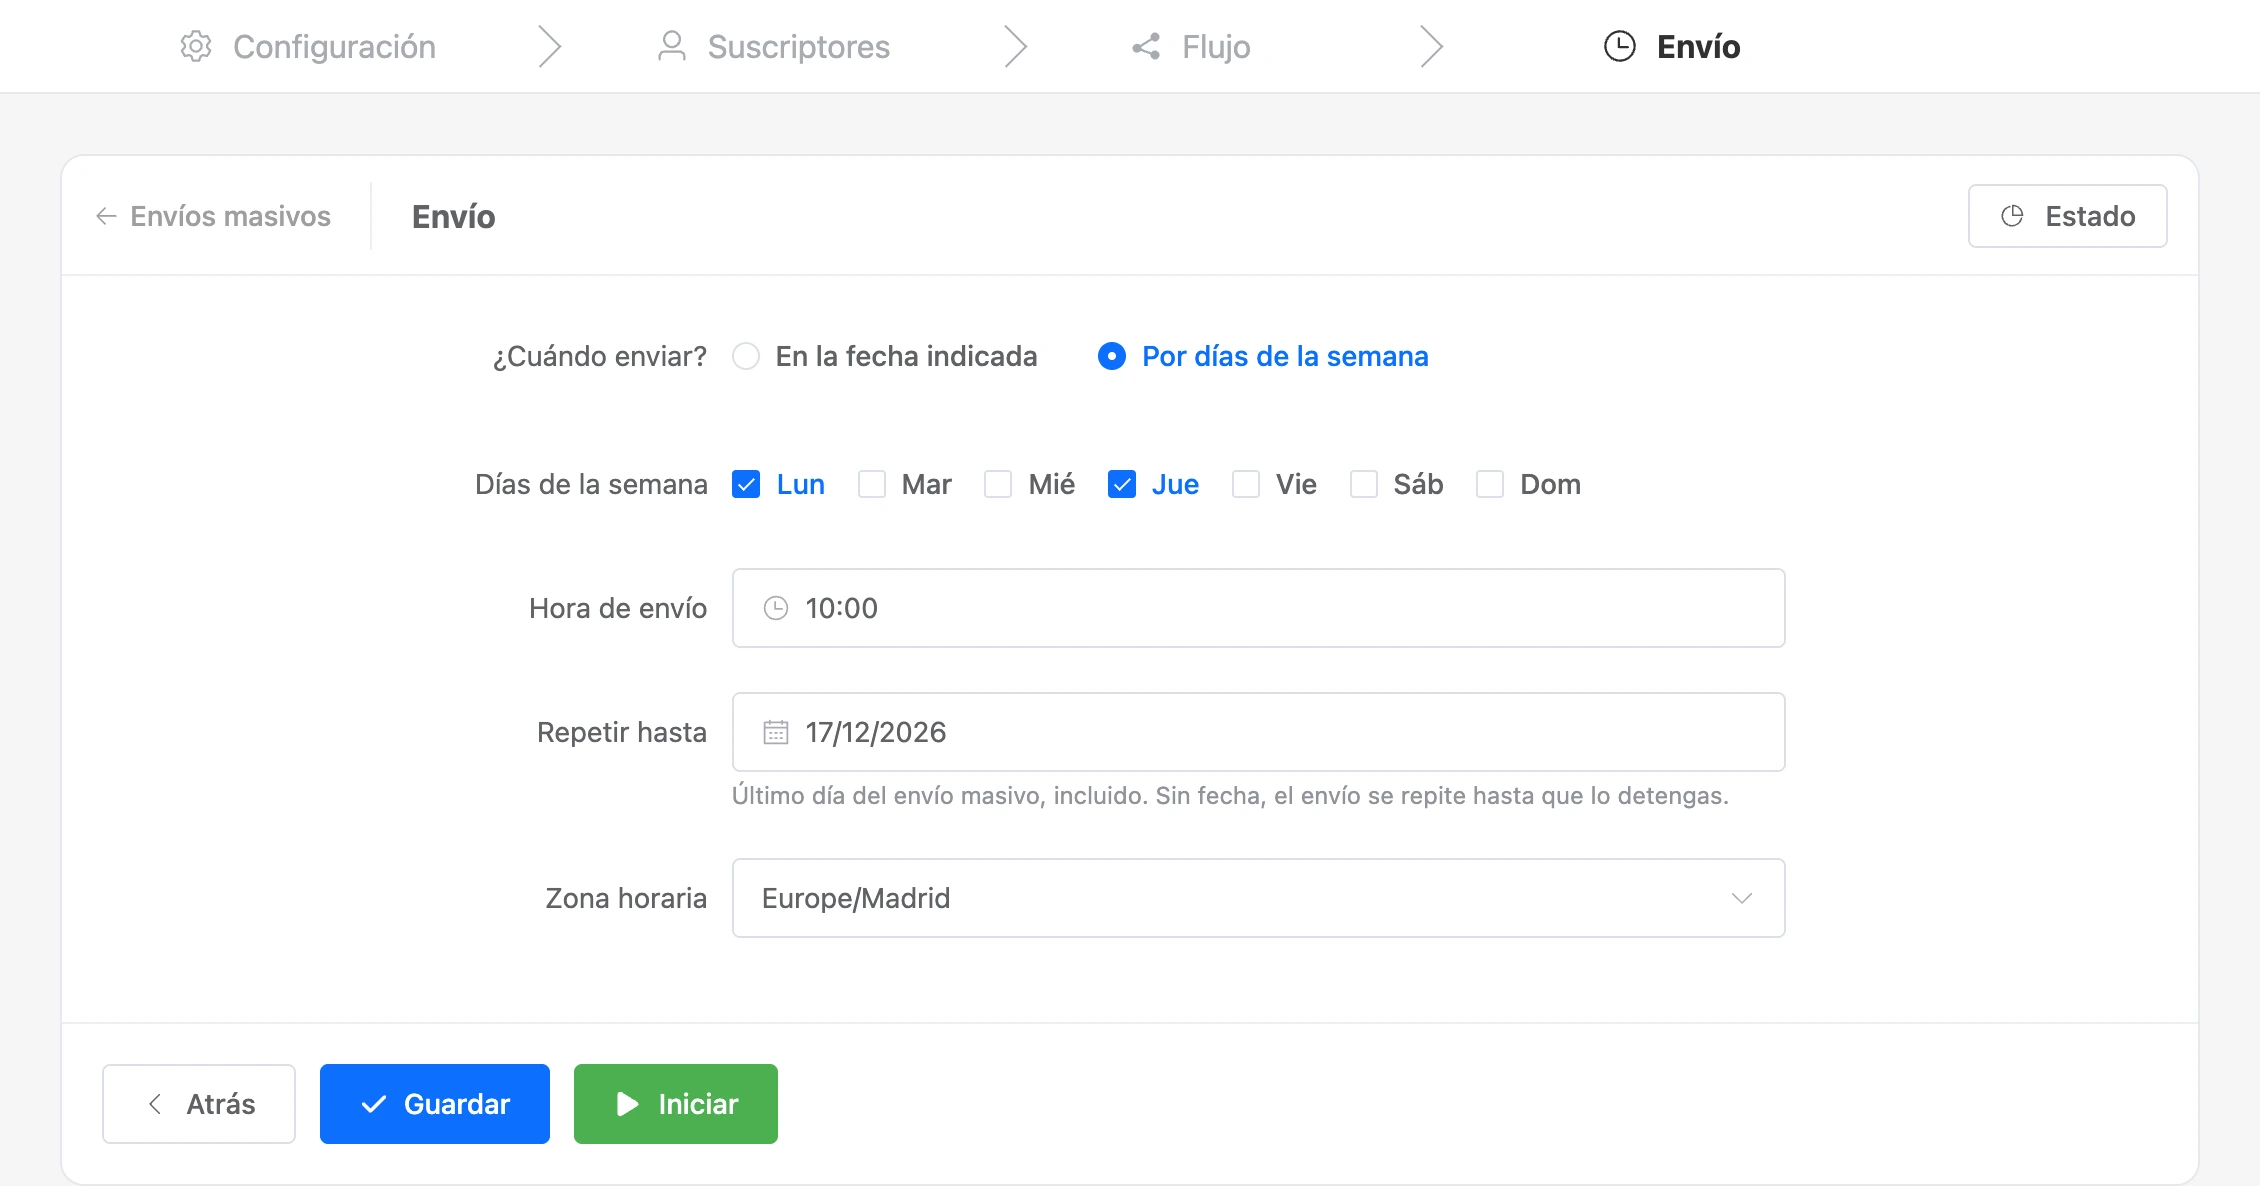The width and height of the screenshot is (2260, 1186).
Task: Click chevron between Flujo and Envío
Action: 1432,46
